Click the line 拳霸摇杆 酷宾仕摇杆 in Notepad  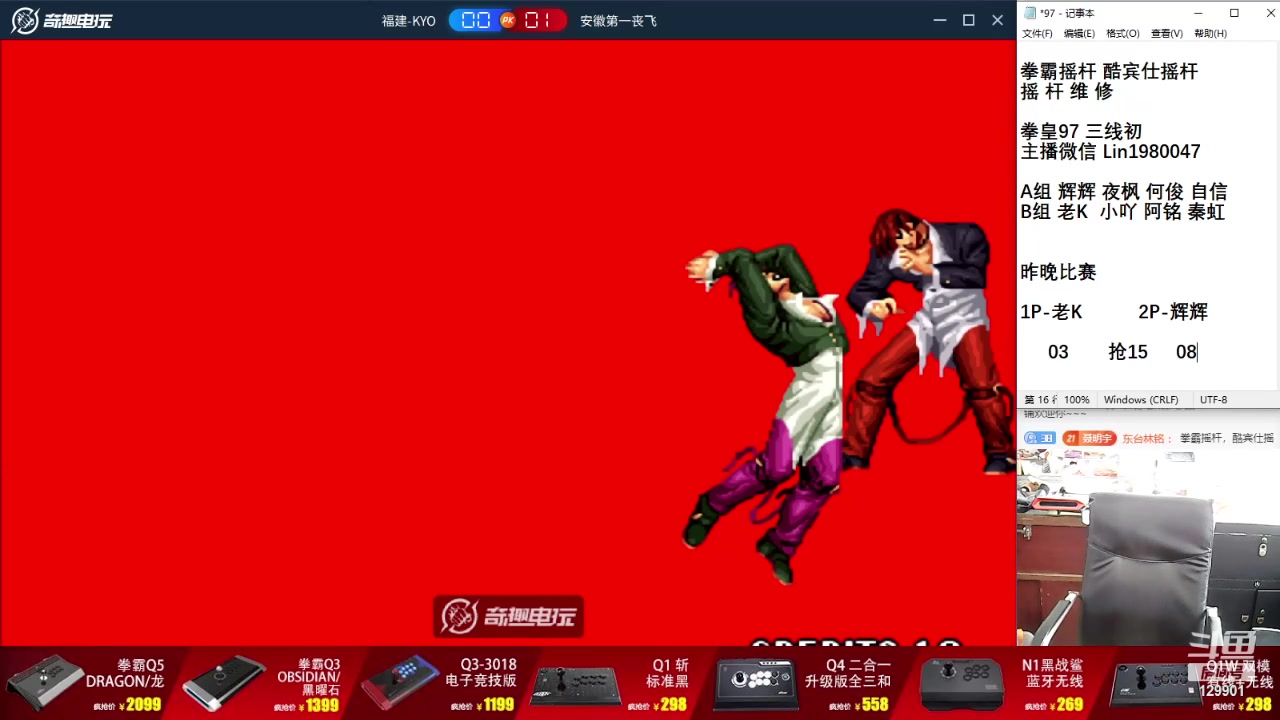[1109, 71]
